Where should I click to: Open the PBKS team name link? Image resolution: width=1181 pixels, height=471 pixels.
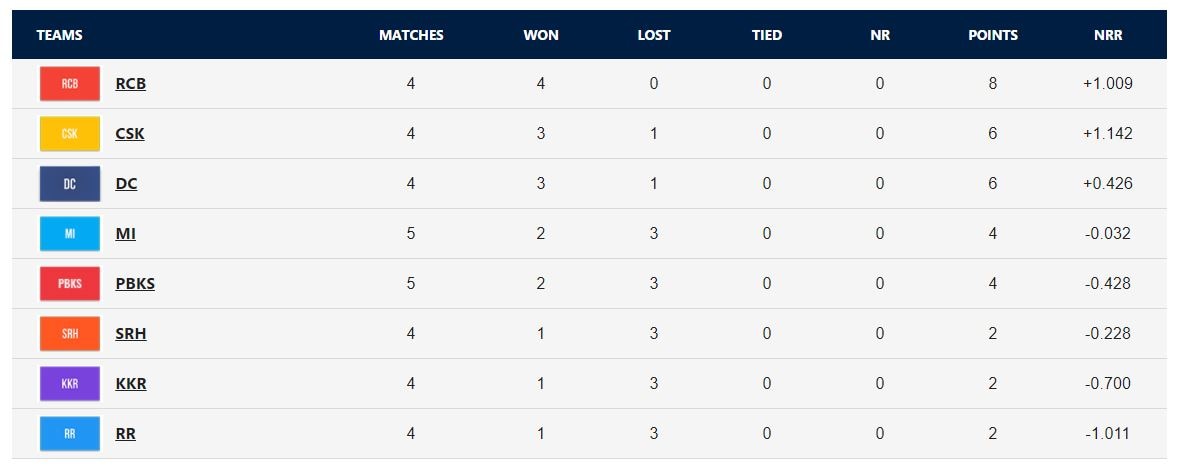[x=135, y=284]
